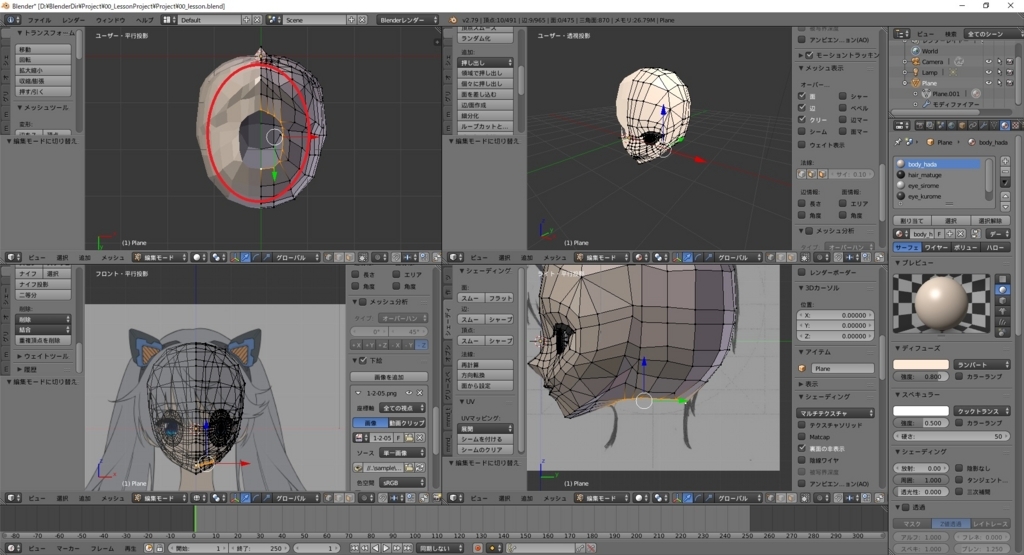Open the Blenderレンダー engine dropdown

tap(406, 19)
